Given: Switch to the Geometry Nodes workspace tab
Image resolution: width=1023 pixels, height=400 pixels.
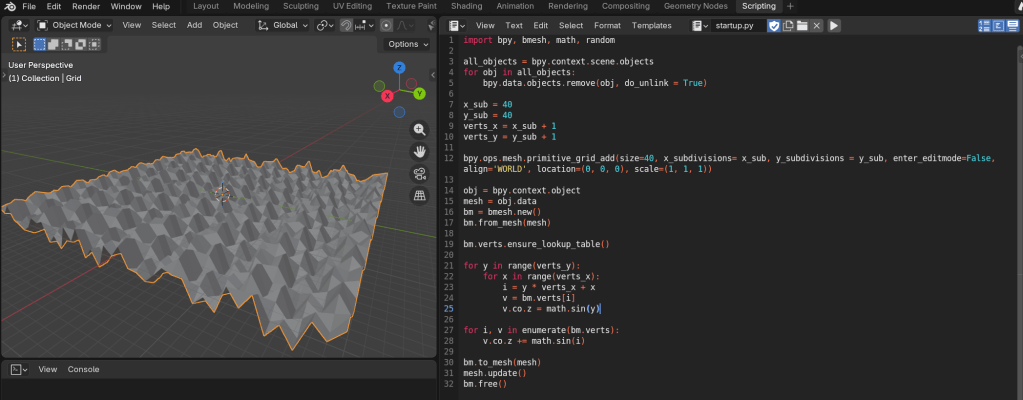Looking at the screenshot, I should pos(695,6).
